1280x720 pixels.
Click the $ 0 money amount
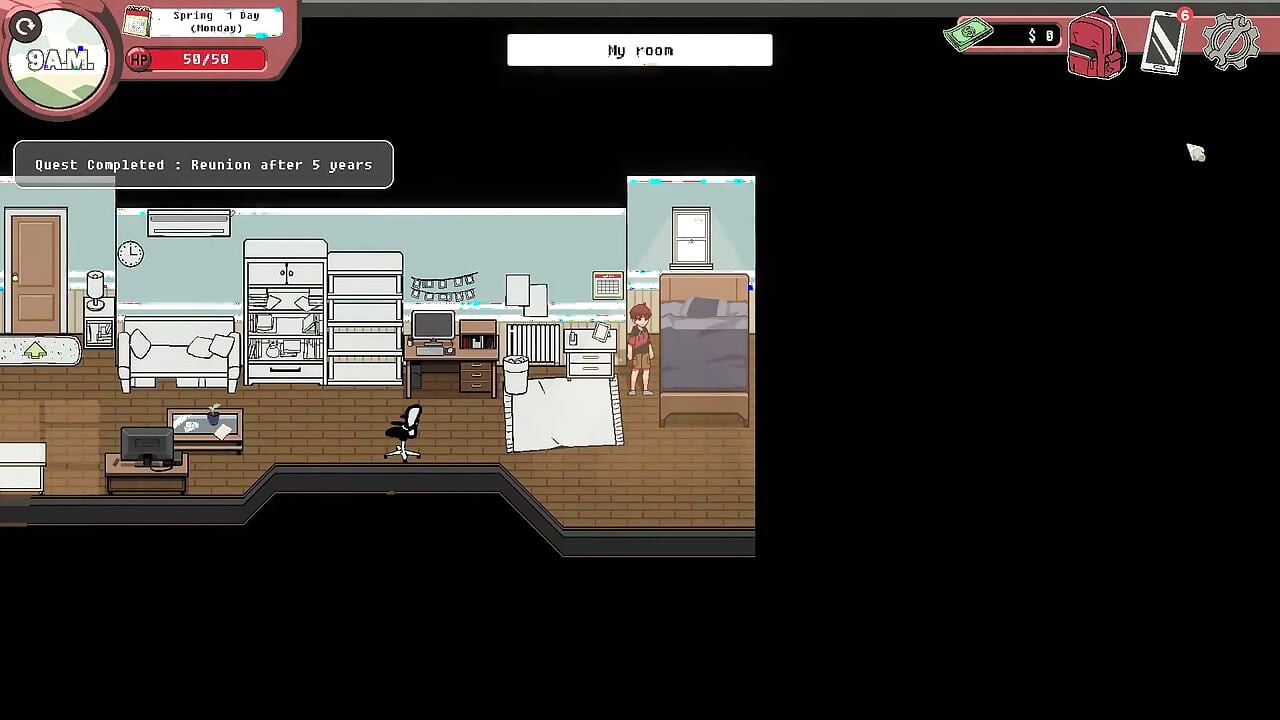pos(1041,36)
